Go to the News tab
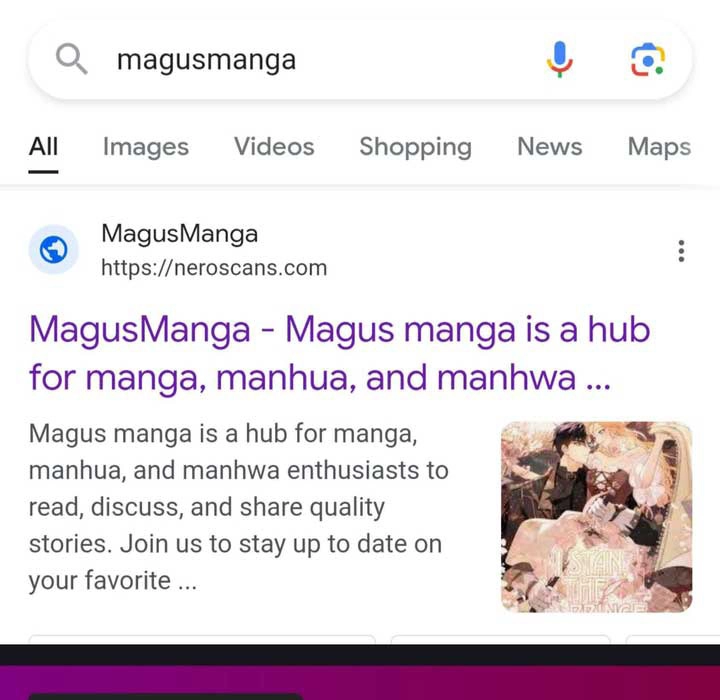720x700 pixels. [x=550, y=147]
